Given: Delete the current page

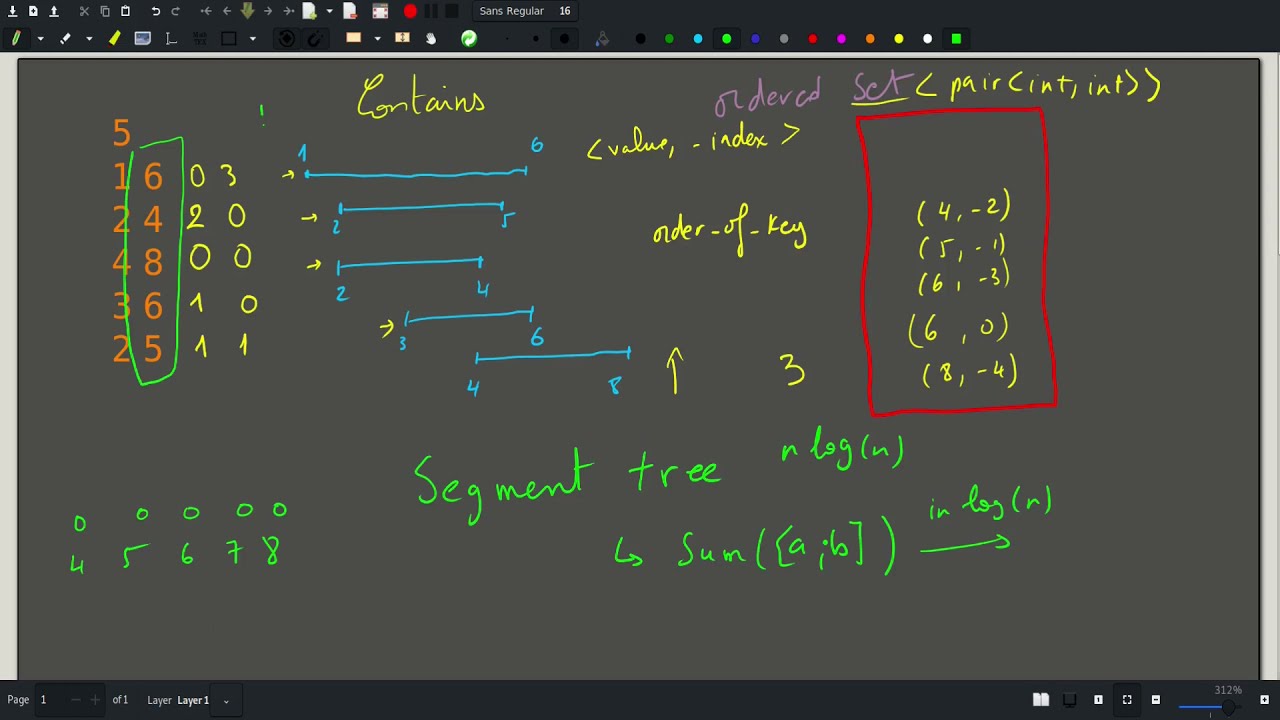Looking at the screenshot, I should (x=350, y=11).
